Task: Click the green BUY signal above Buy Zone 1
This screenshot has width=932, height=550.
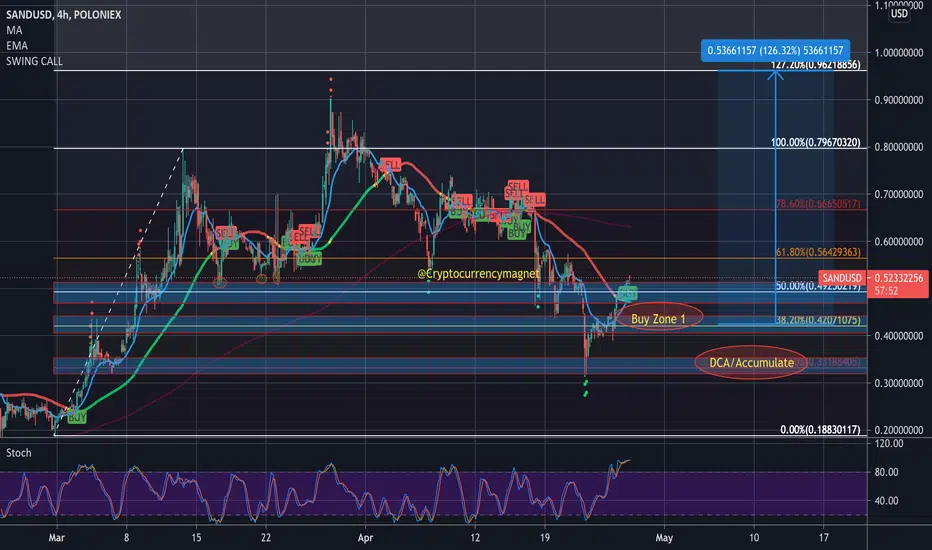Action: pyautogui.click(x=628, y=293)
